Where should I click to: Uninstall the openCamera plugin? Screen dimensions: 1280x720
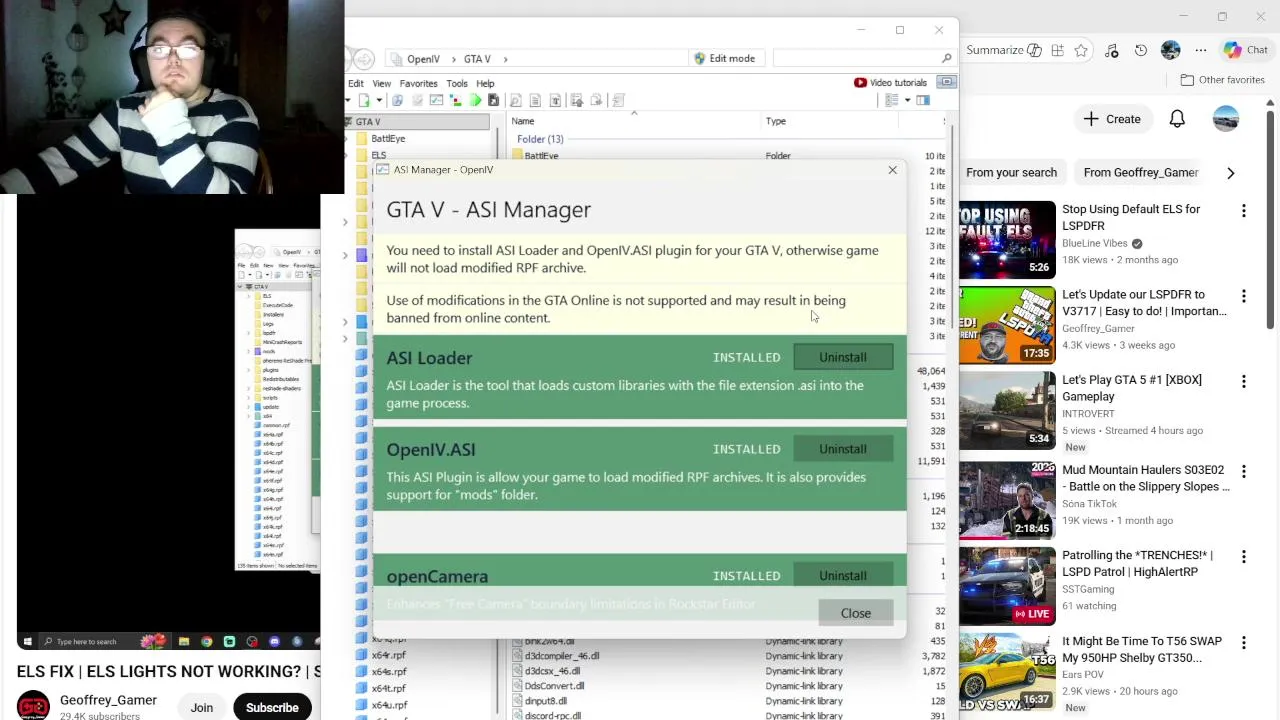(x=843, y=576)
